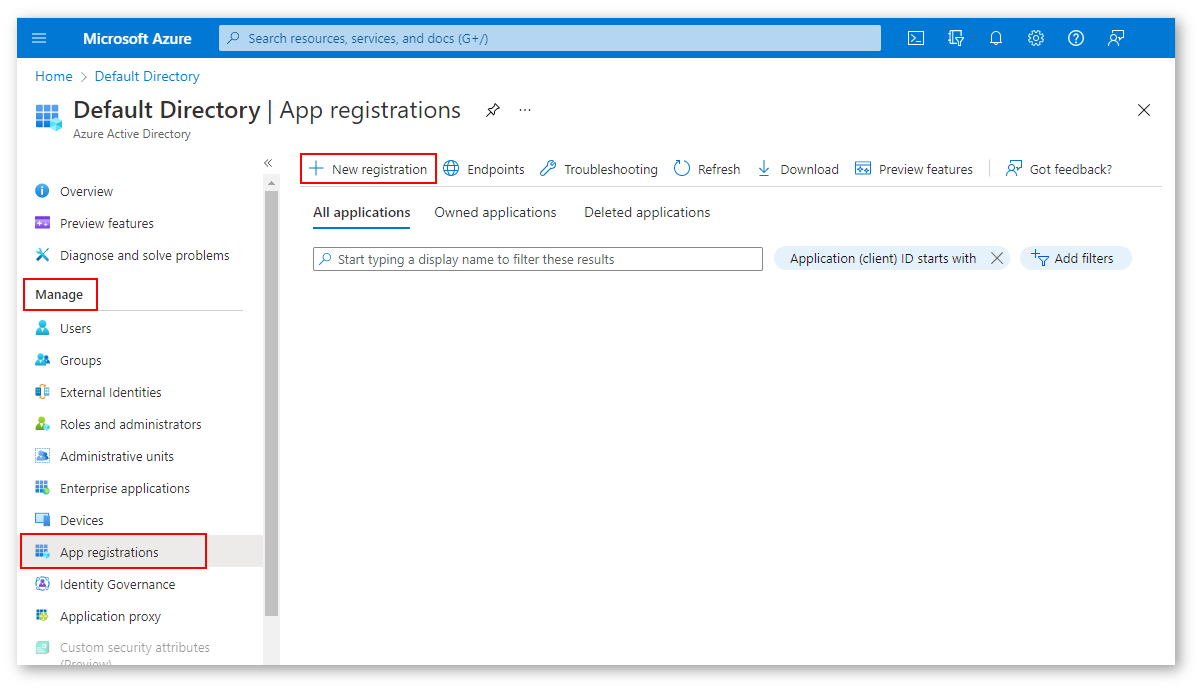The height and width of the screenshot is (691, 1201).
Task: Click the Overview info icon
Action: tap(42, 191)
